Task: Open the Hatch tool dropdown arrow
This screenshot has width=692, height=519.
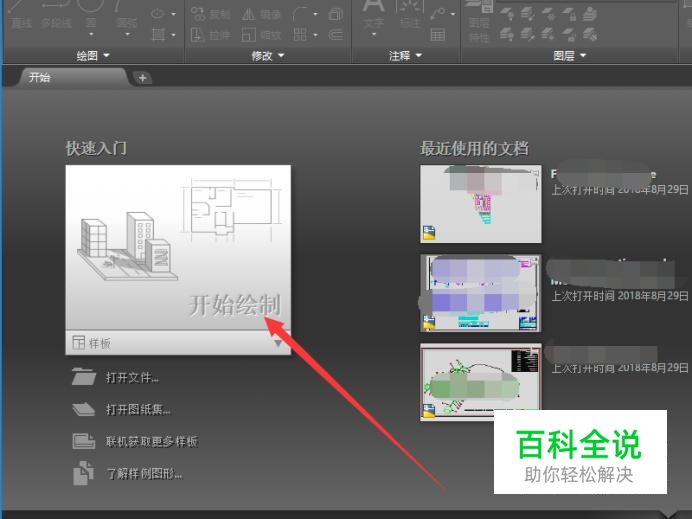Action: tap(173, 34)
